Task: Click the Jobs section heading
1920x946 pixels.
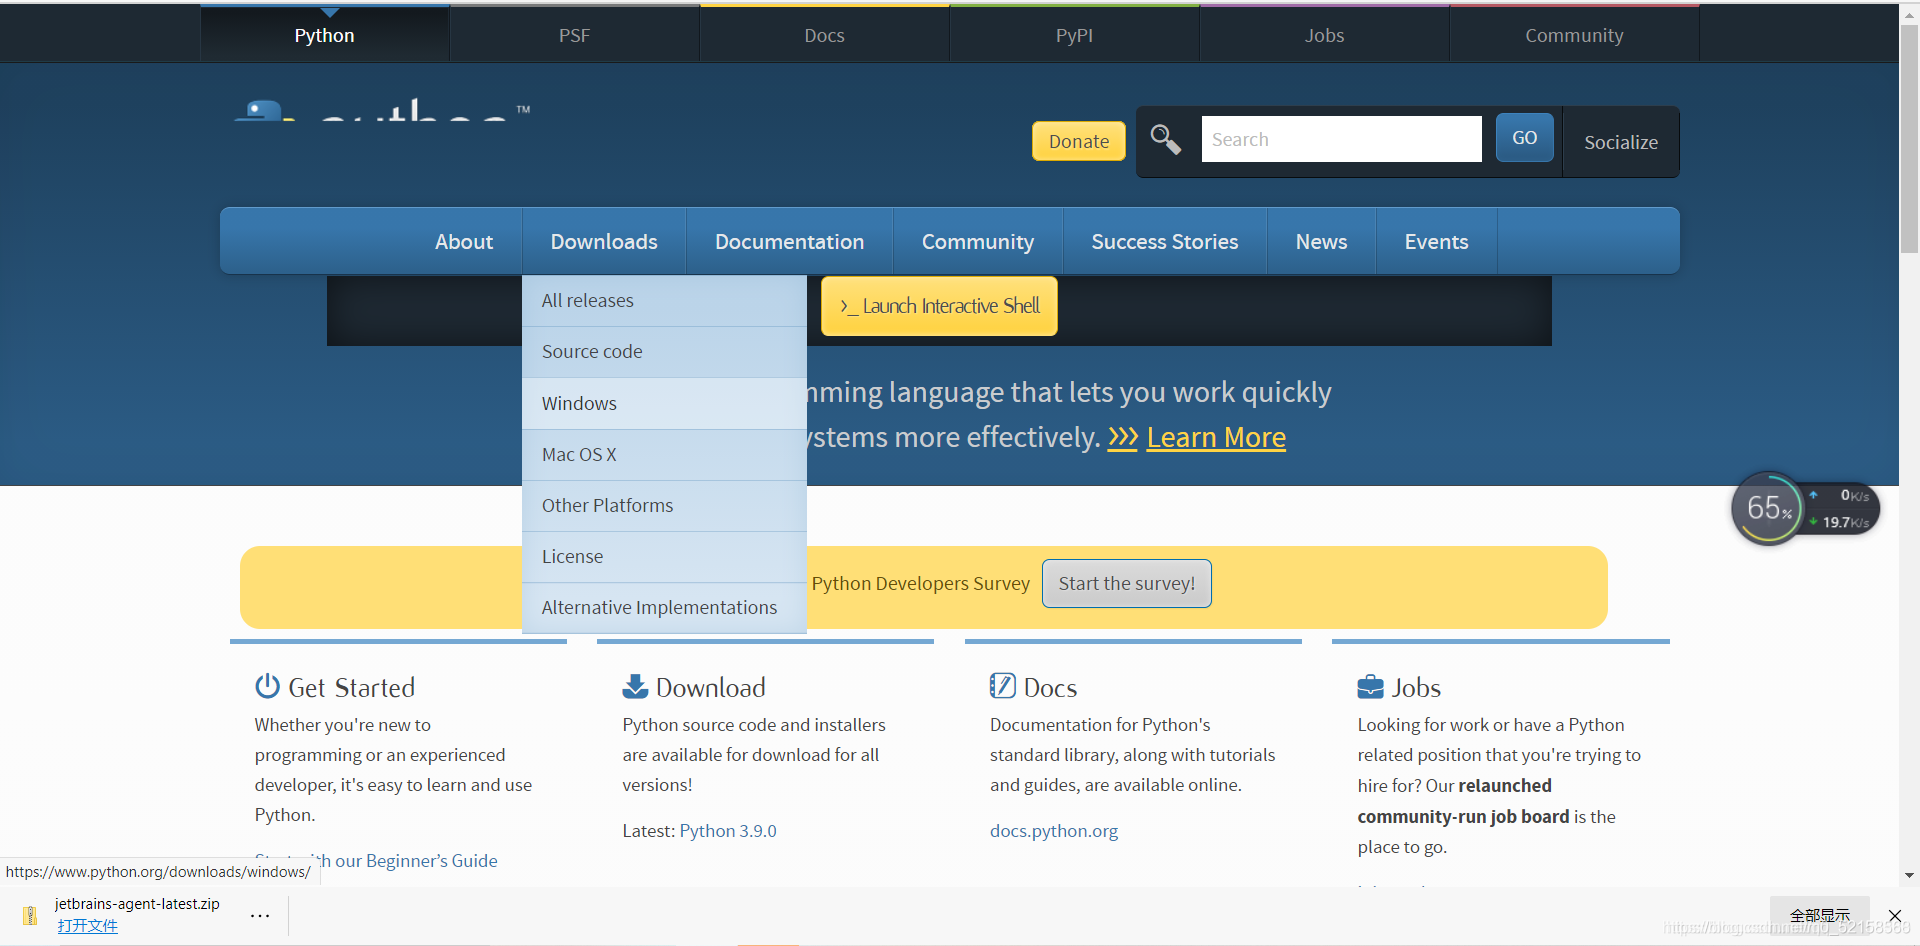Action: 1416,687
